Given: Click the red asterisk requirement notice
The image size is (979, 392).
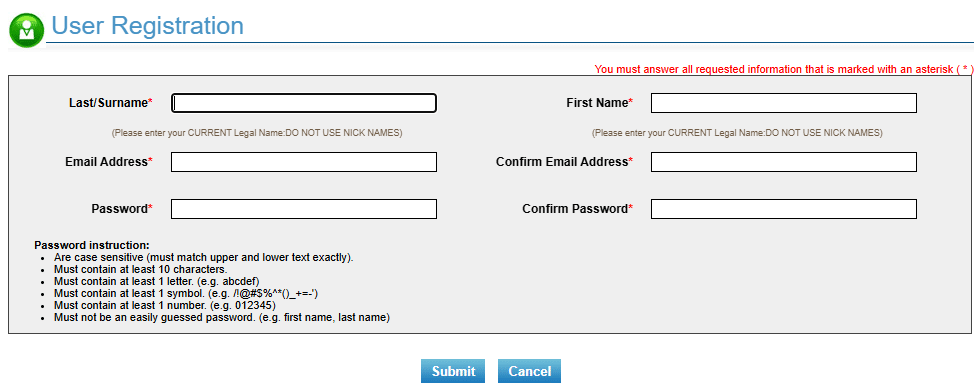Looking at the screenshot, I should click(784, 69).
